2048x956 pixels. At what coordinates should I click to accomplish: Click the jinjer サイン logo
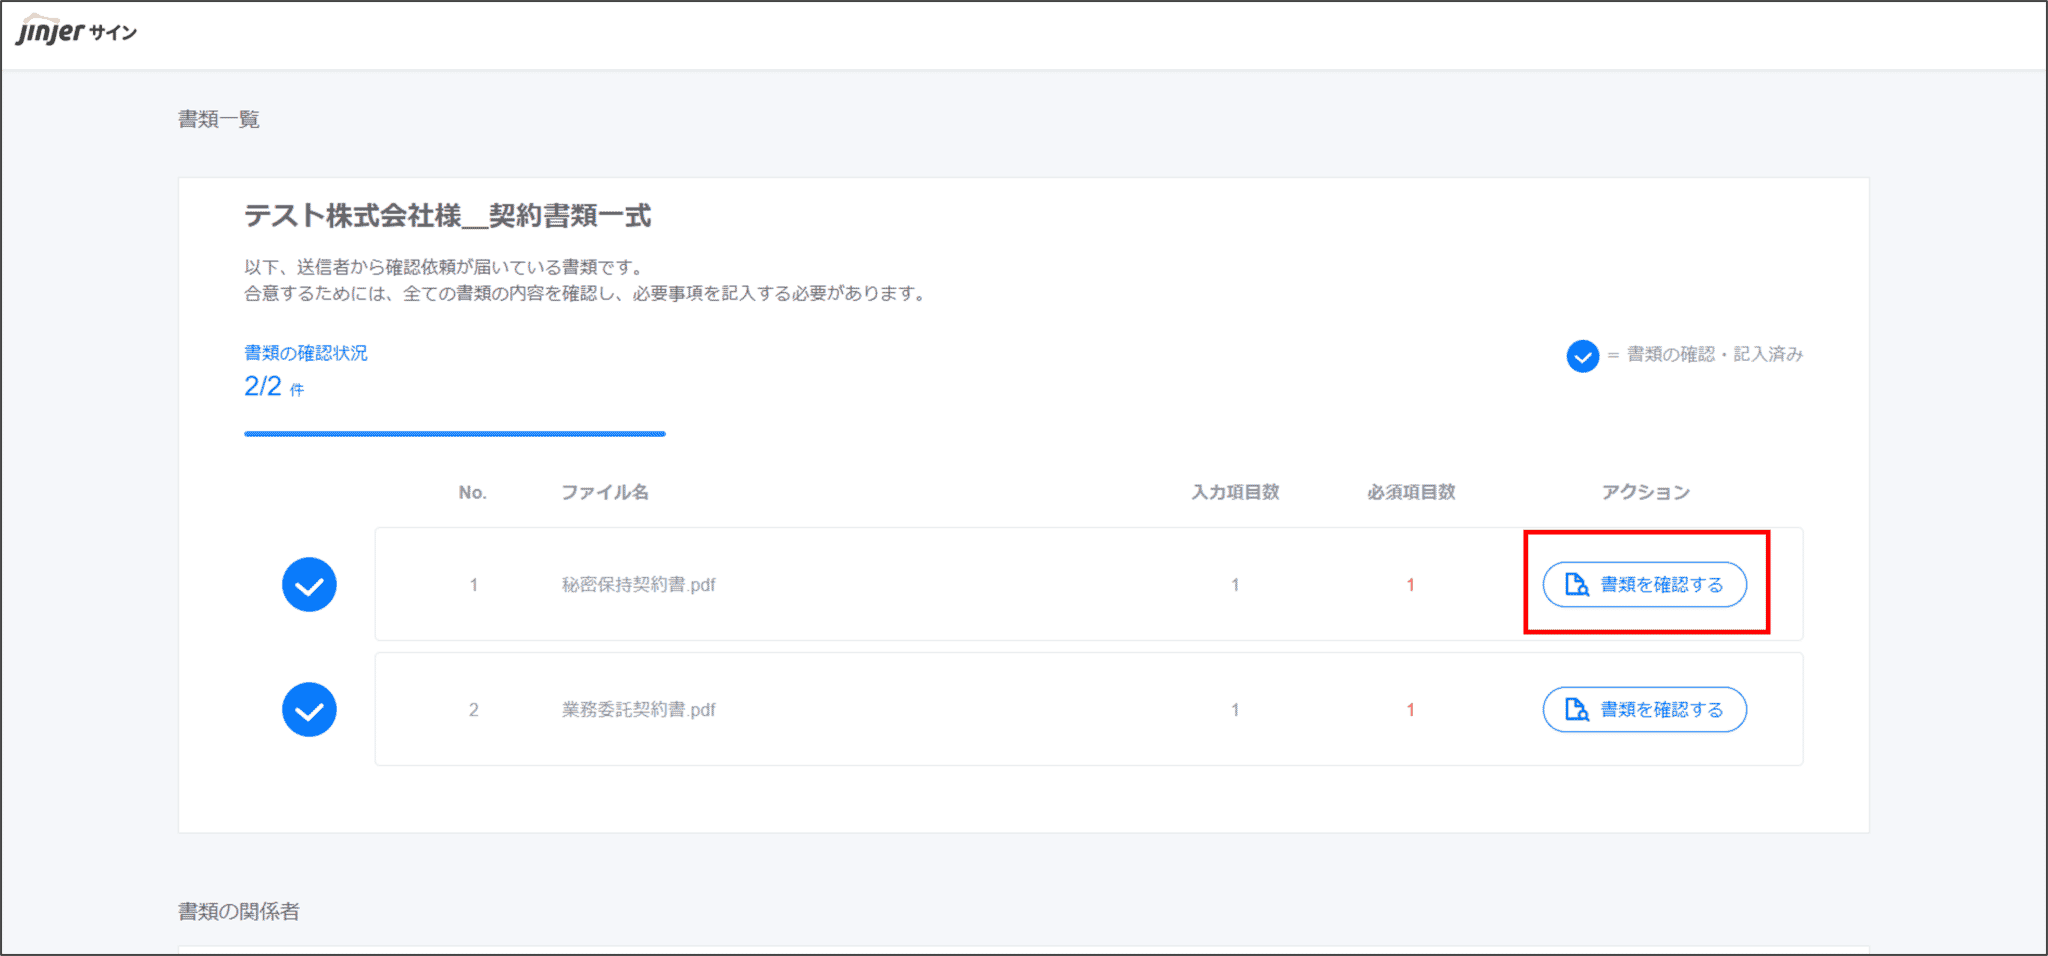click(76, 31)
